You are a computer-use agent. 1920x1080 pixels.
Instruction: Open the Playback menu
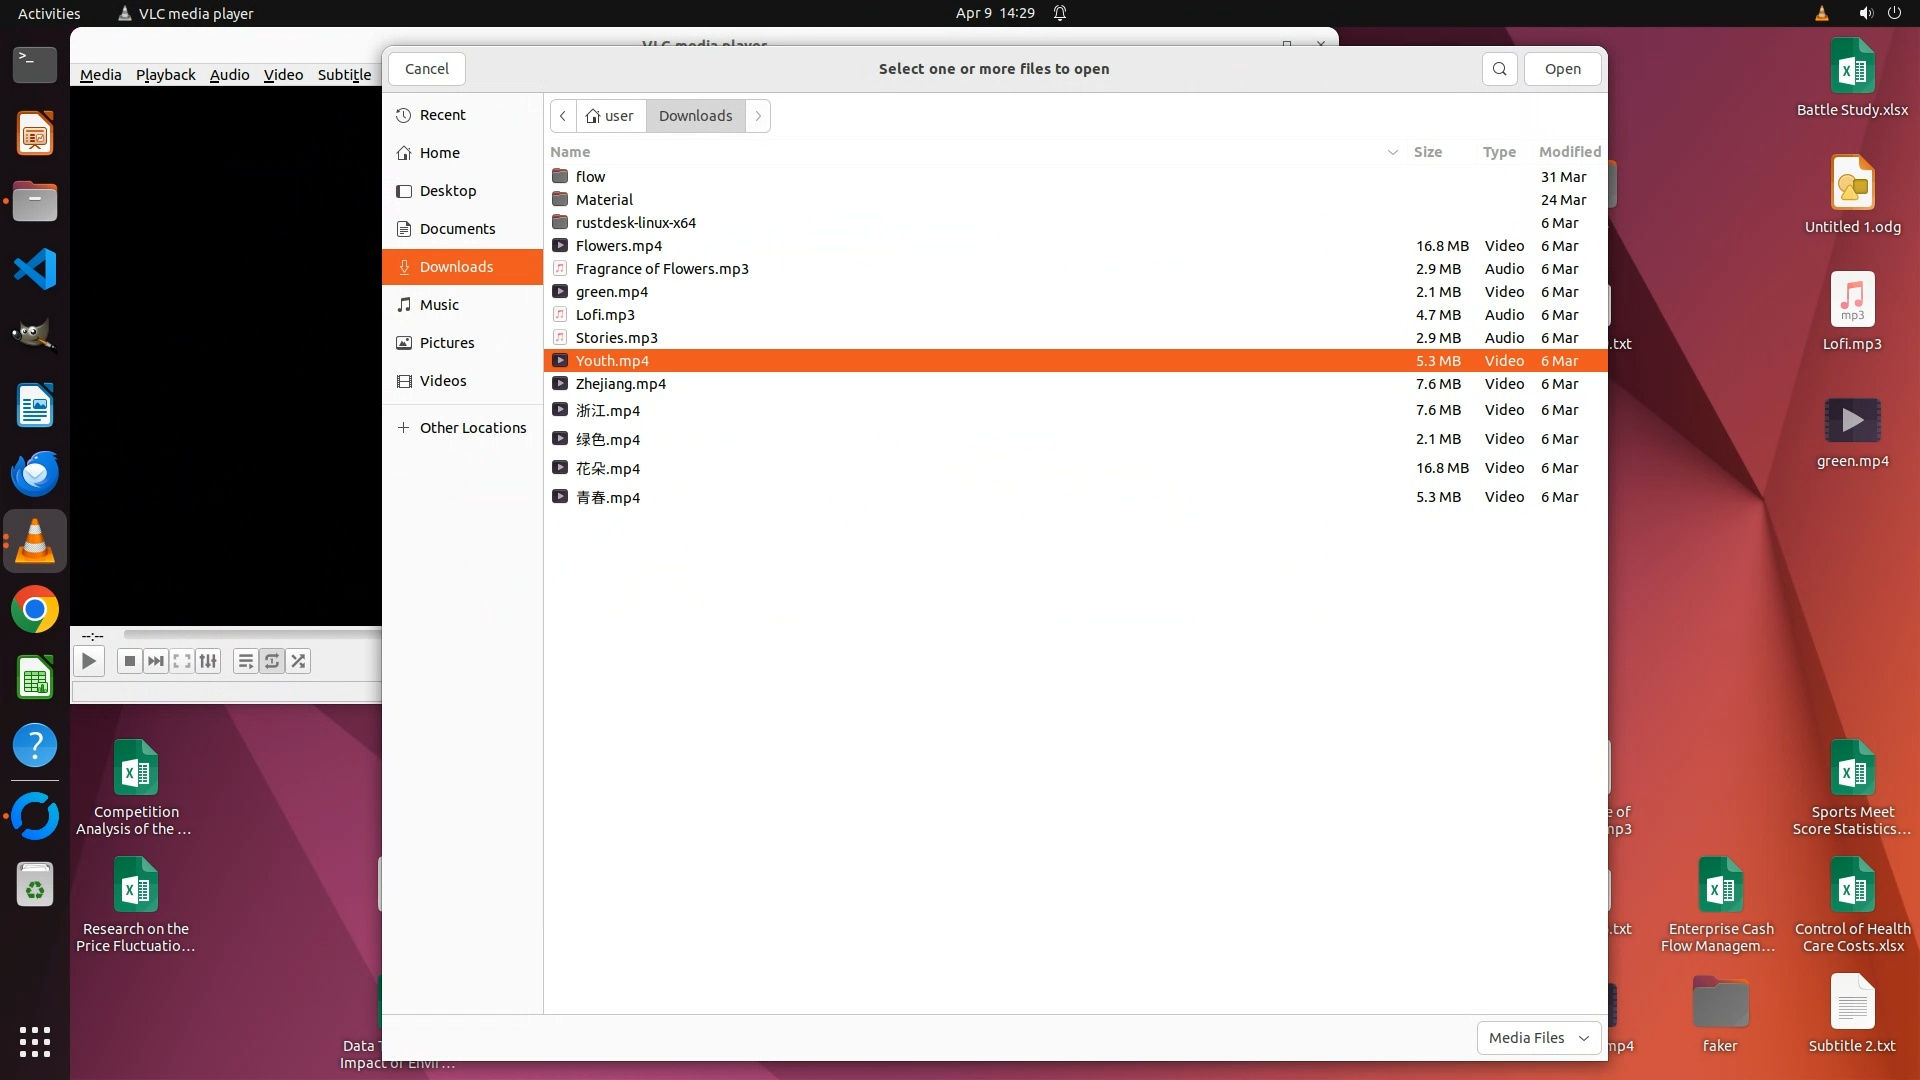(165, 75)
